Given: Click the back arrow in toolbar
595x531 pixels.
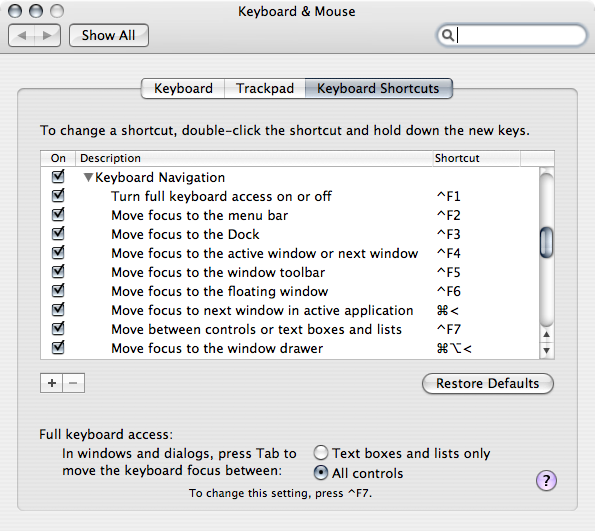Looking at the screenshot, I should point(22,36).
